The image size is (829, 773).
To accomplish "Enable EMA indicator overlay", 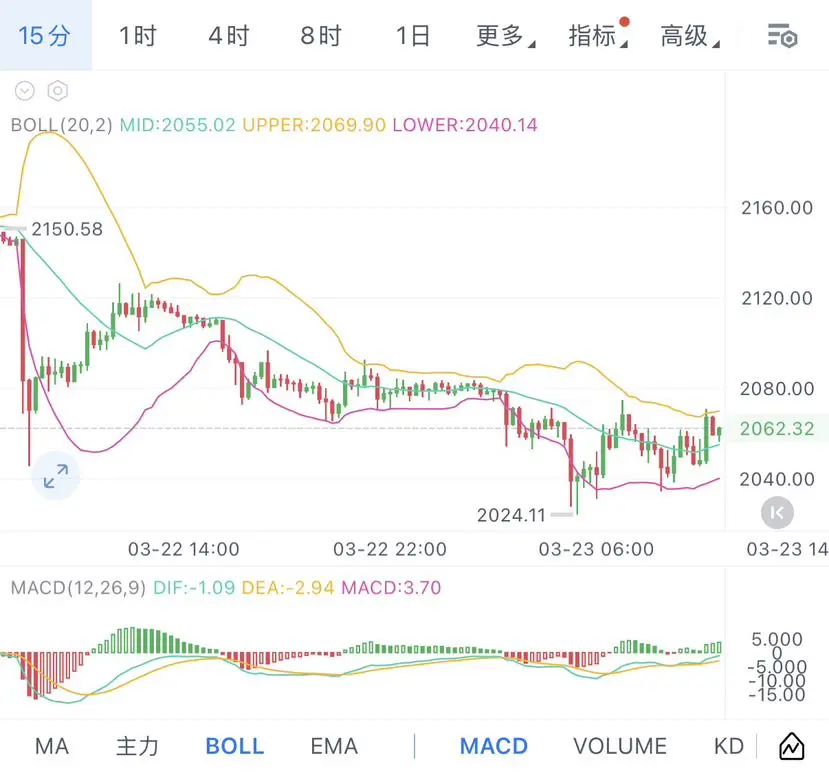I will (x=334, y=746).
